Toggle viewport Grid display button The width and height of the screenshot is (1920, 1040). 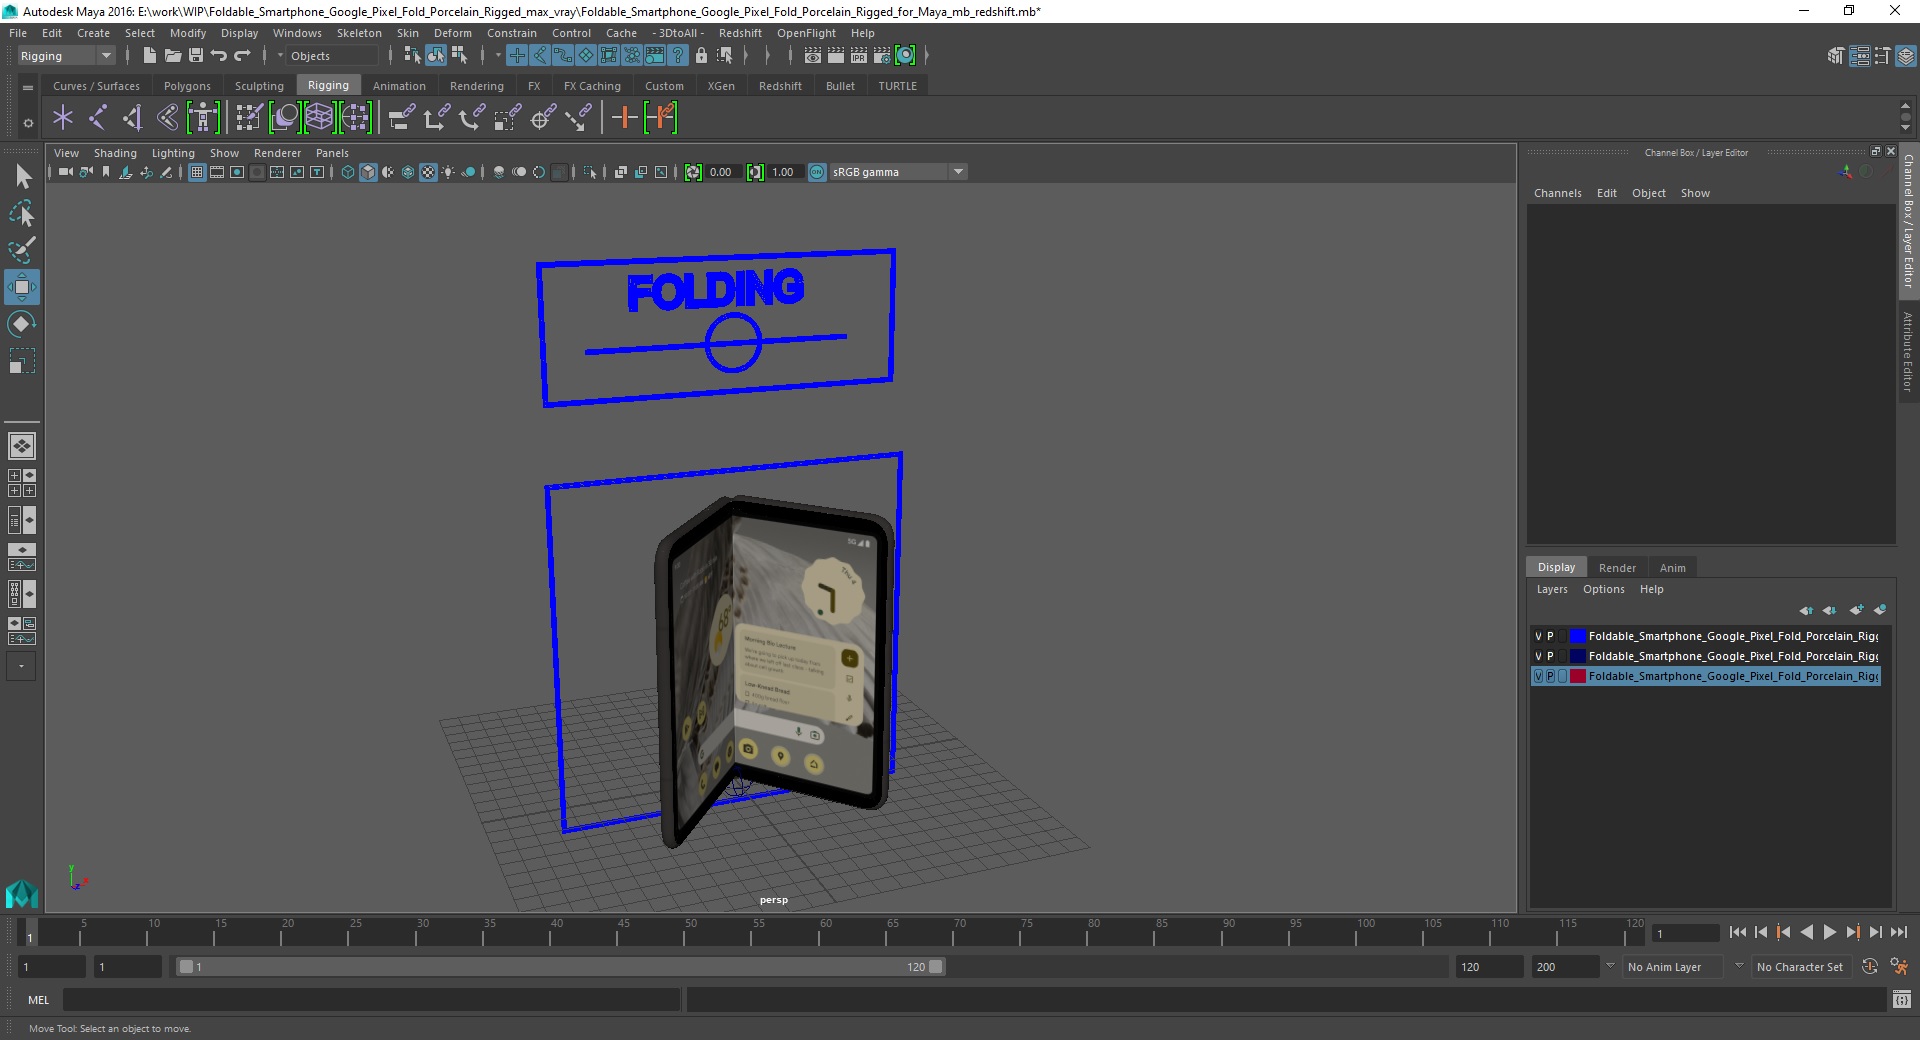pos(197,172)
